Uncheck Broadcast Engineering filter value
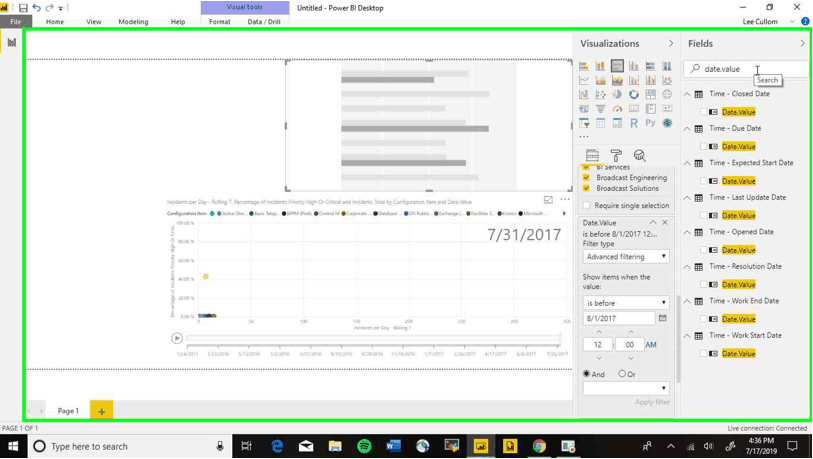The height and width of the screenshot is (459, 813). coord(586,177)
